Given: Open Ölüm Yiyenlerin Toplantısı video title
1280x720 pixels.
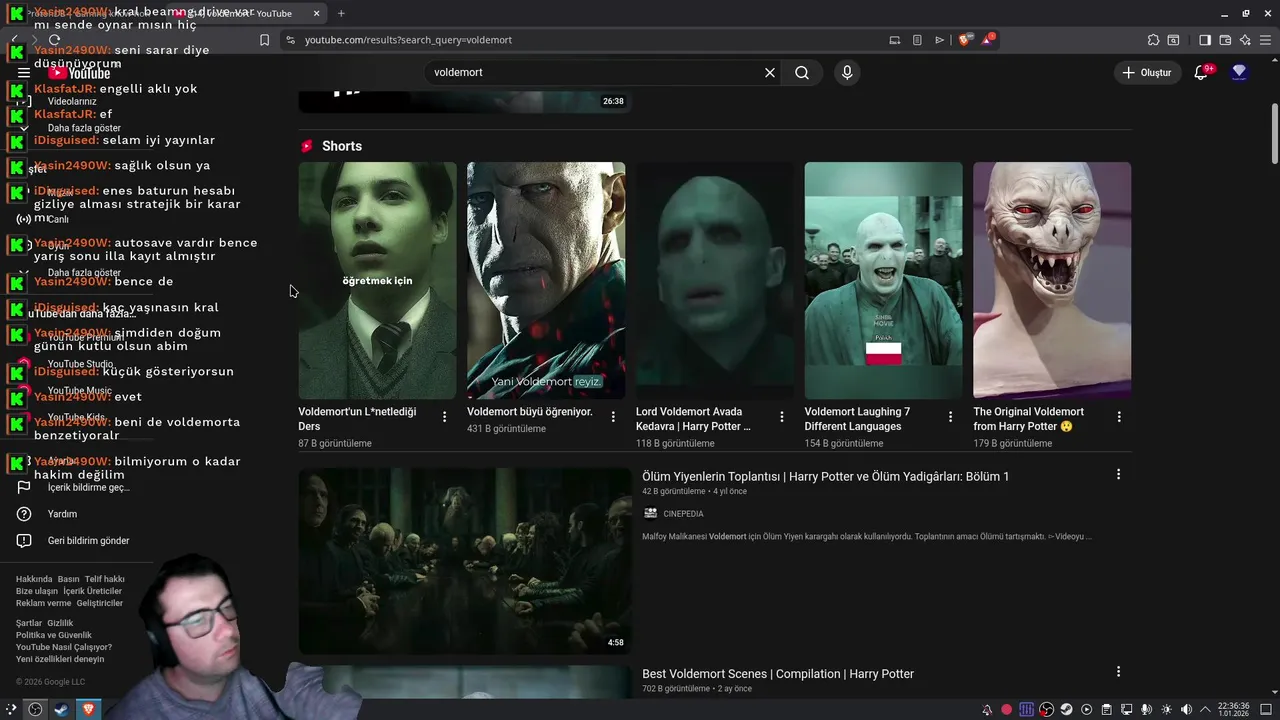Looking at the screenshot, I should [x=825, y=477].
